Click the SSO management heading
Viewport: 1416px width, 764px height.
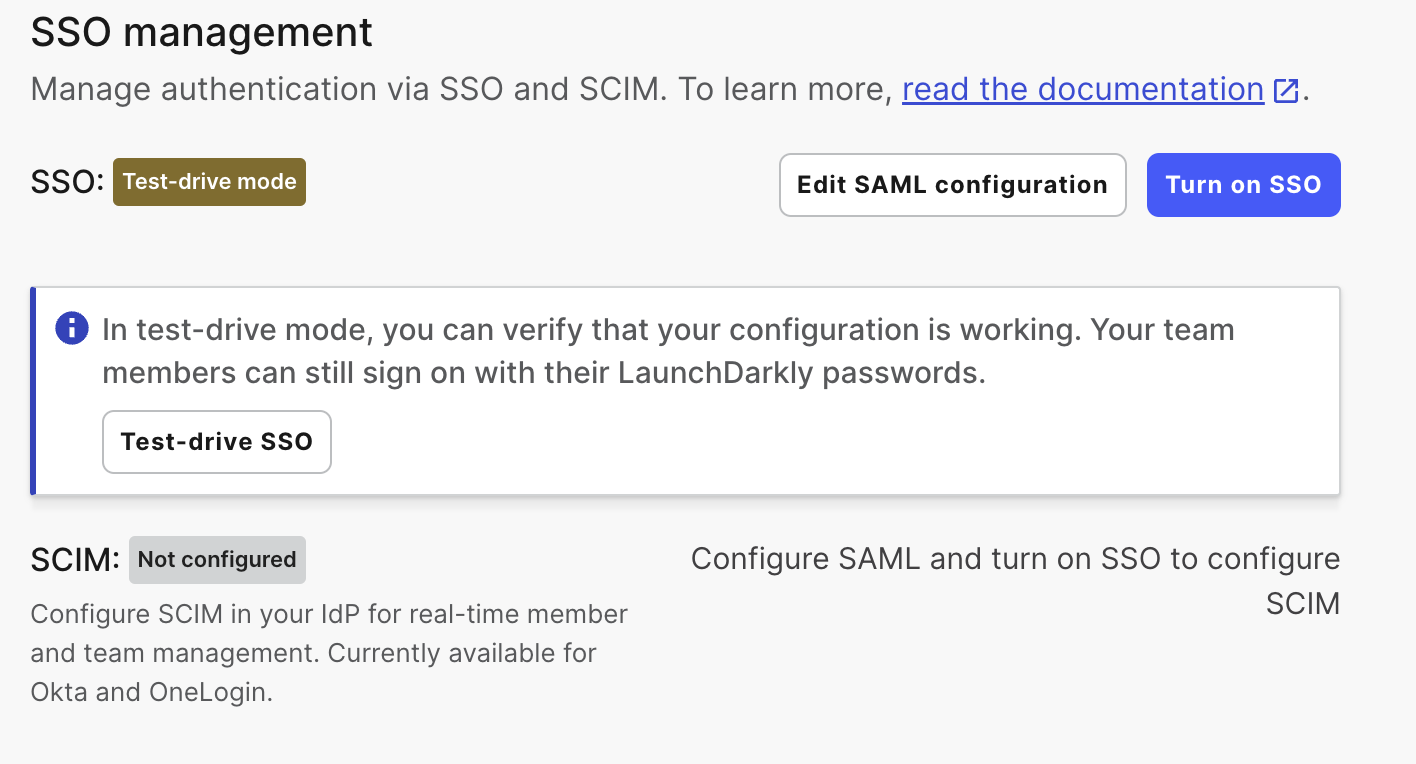point(200,32)
